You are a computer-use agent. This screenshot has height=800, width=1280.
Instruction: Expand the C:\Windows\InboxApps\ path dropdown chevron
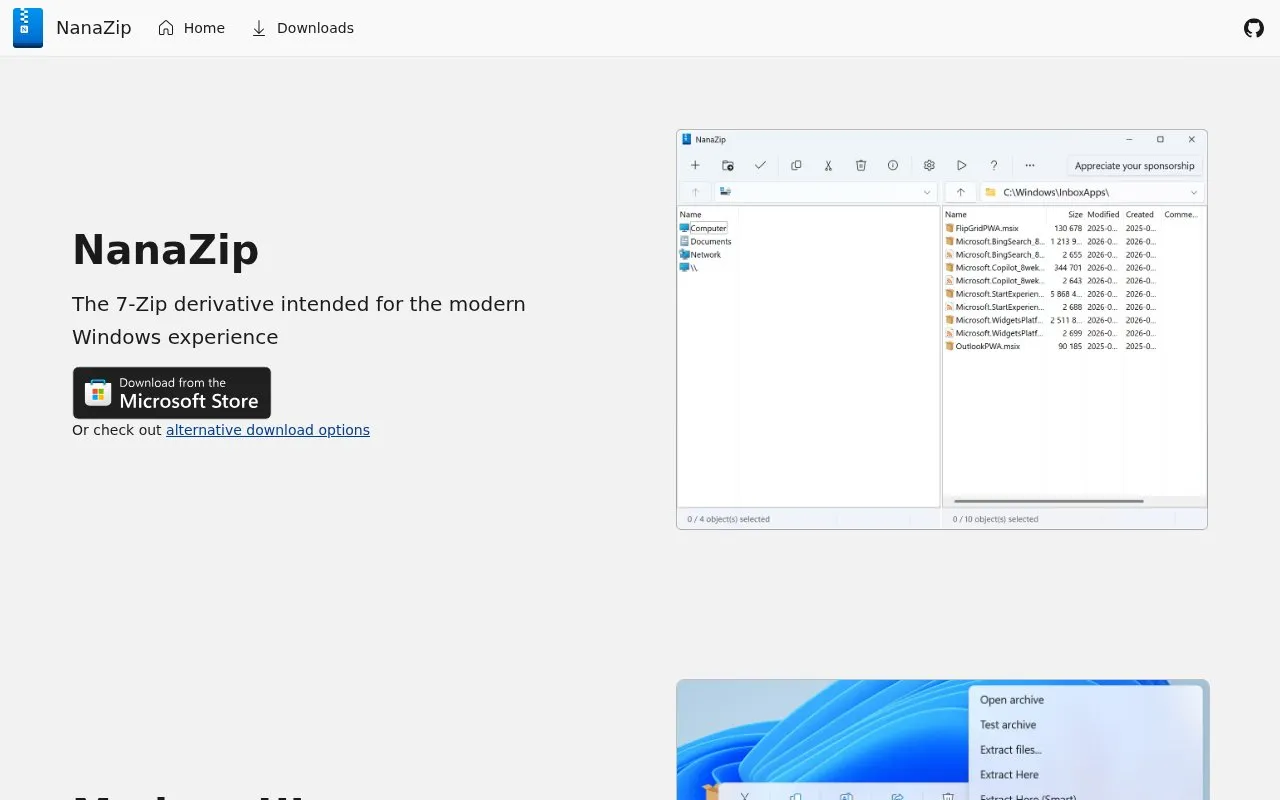click(1193, 192)
